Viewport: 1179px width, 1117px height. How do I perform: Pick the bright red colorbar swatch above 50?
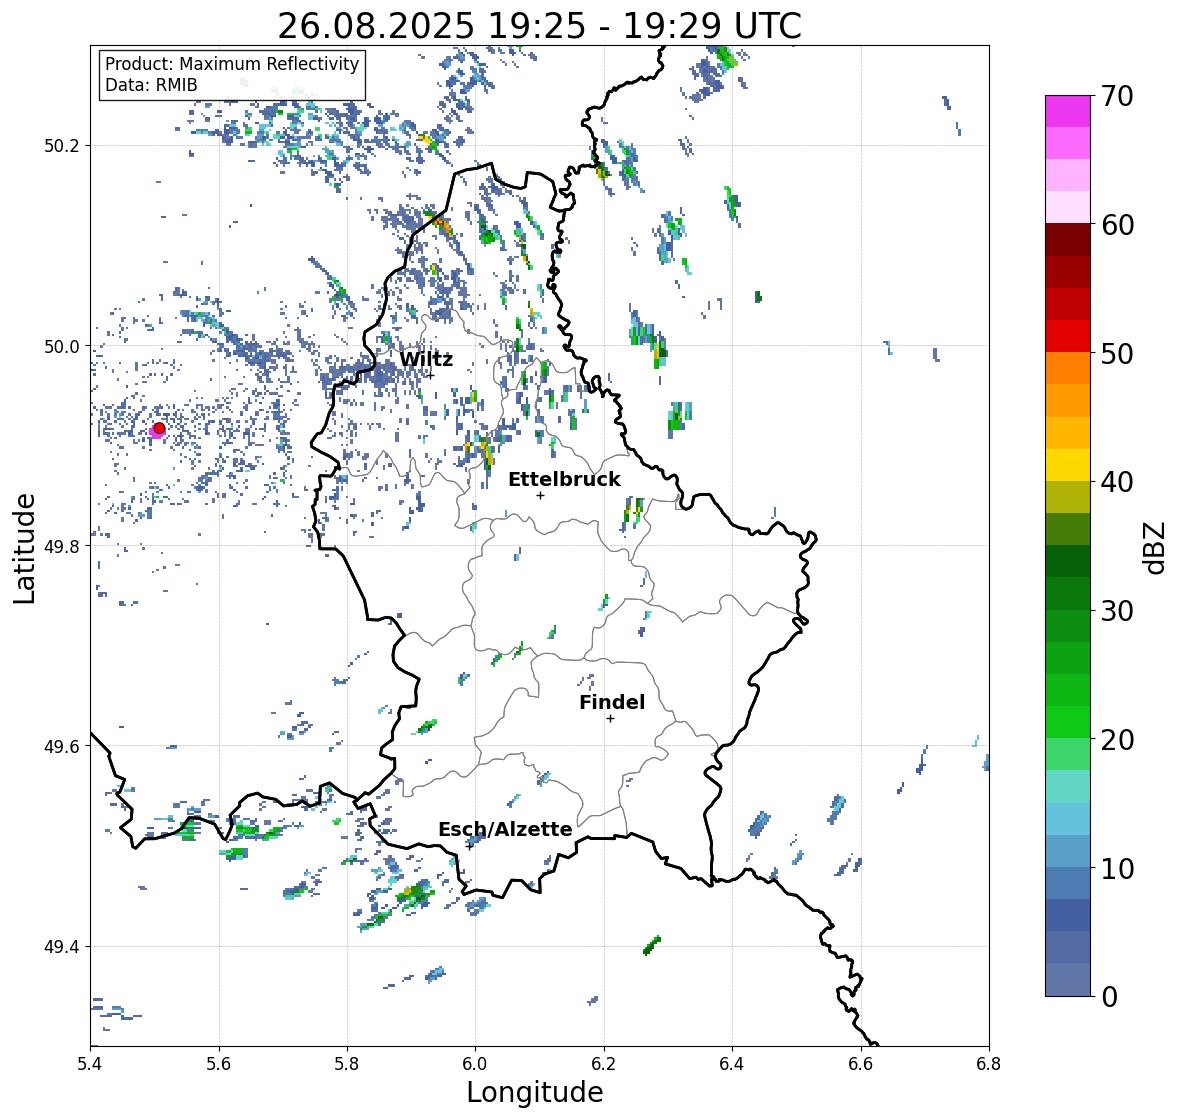point(1068,336)
